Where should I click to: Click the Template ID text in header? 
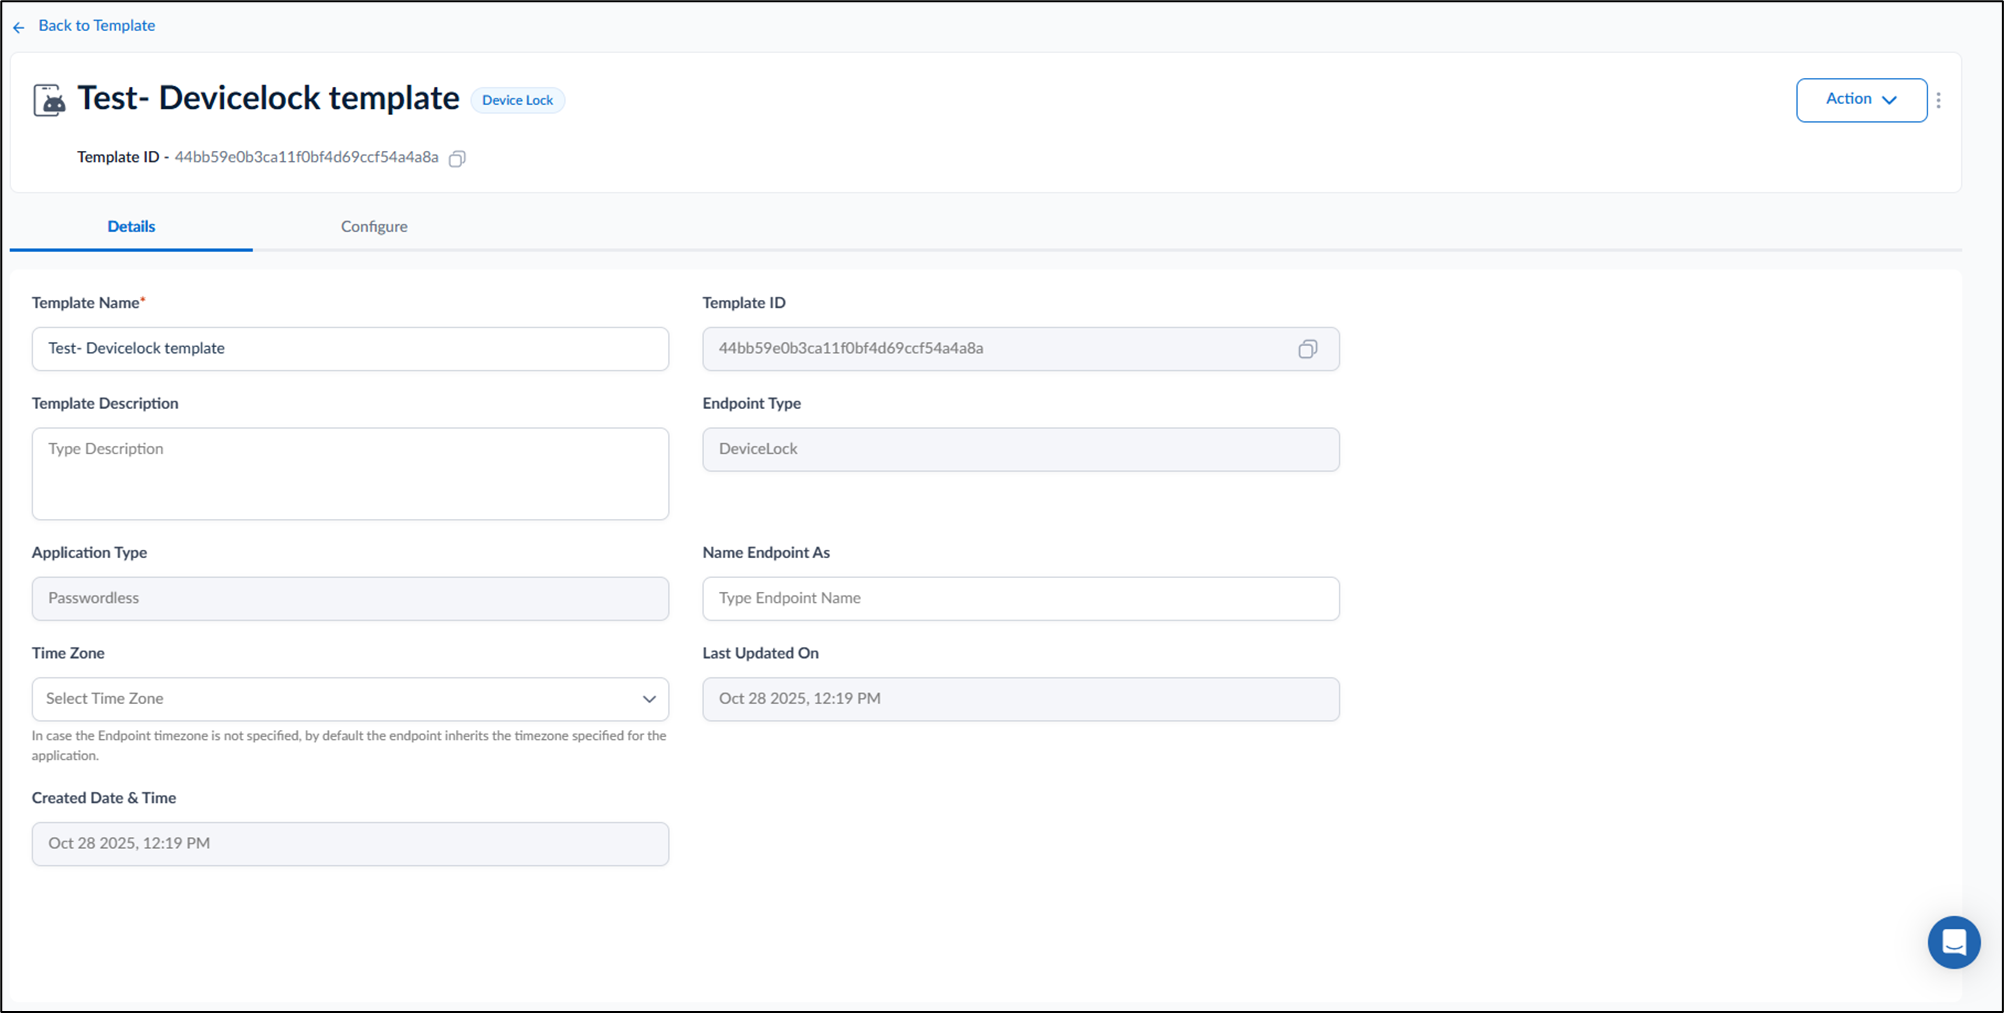306,157
